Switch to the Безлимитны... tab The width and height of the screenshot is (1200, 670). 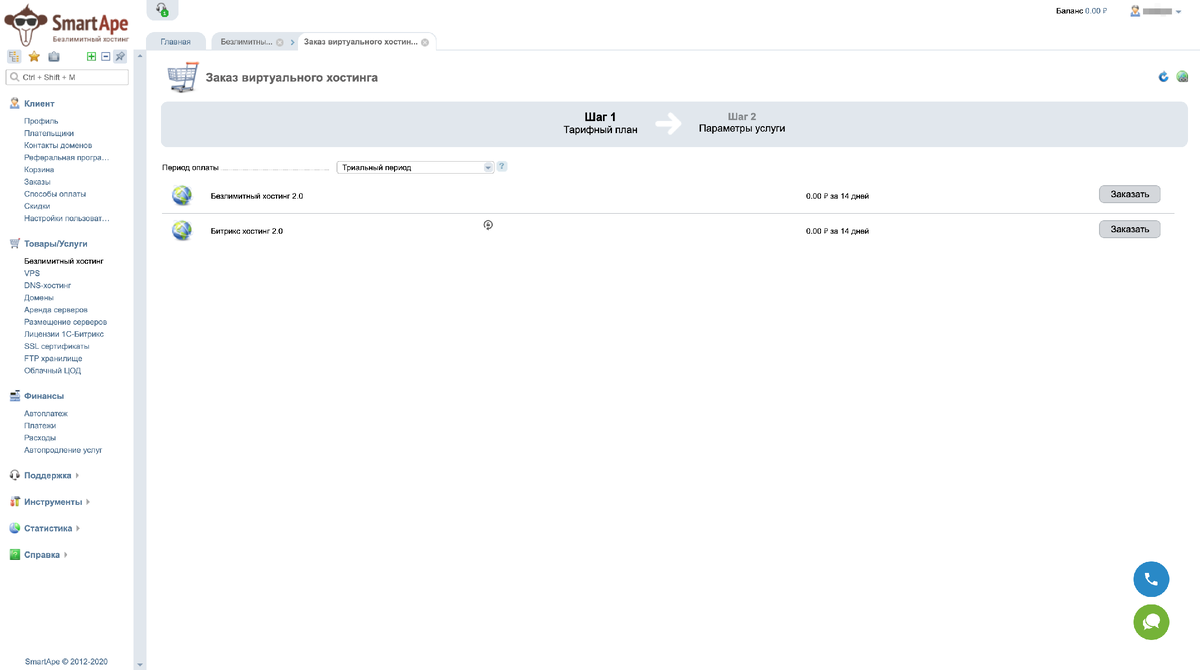(246, 42)
